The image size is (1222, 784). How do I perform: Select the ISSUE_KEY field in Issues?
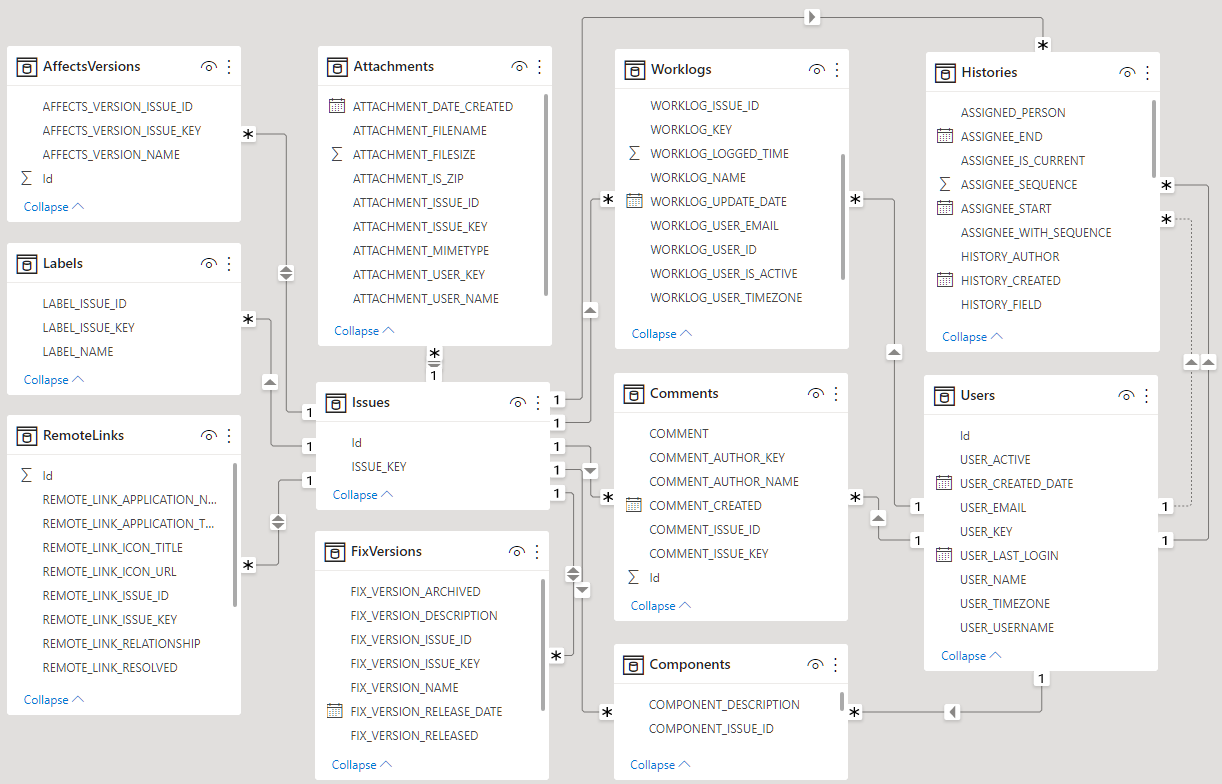tap(378, 466)
